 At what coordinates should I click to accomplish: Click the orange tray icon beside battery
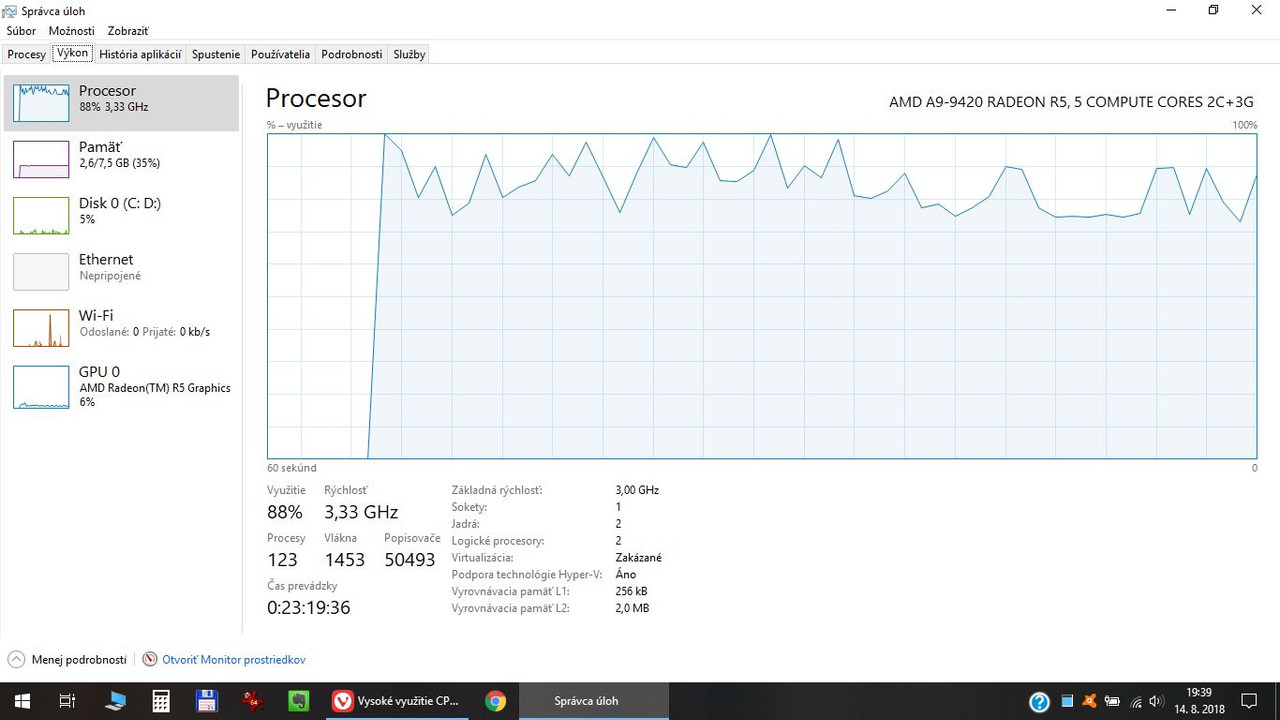pyautogui.click(x=1090, y=701)
